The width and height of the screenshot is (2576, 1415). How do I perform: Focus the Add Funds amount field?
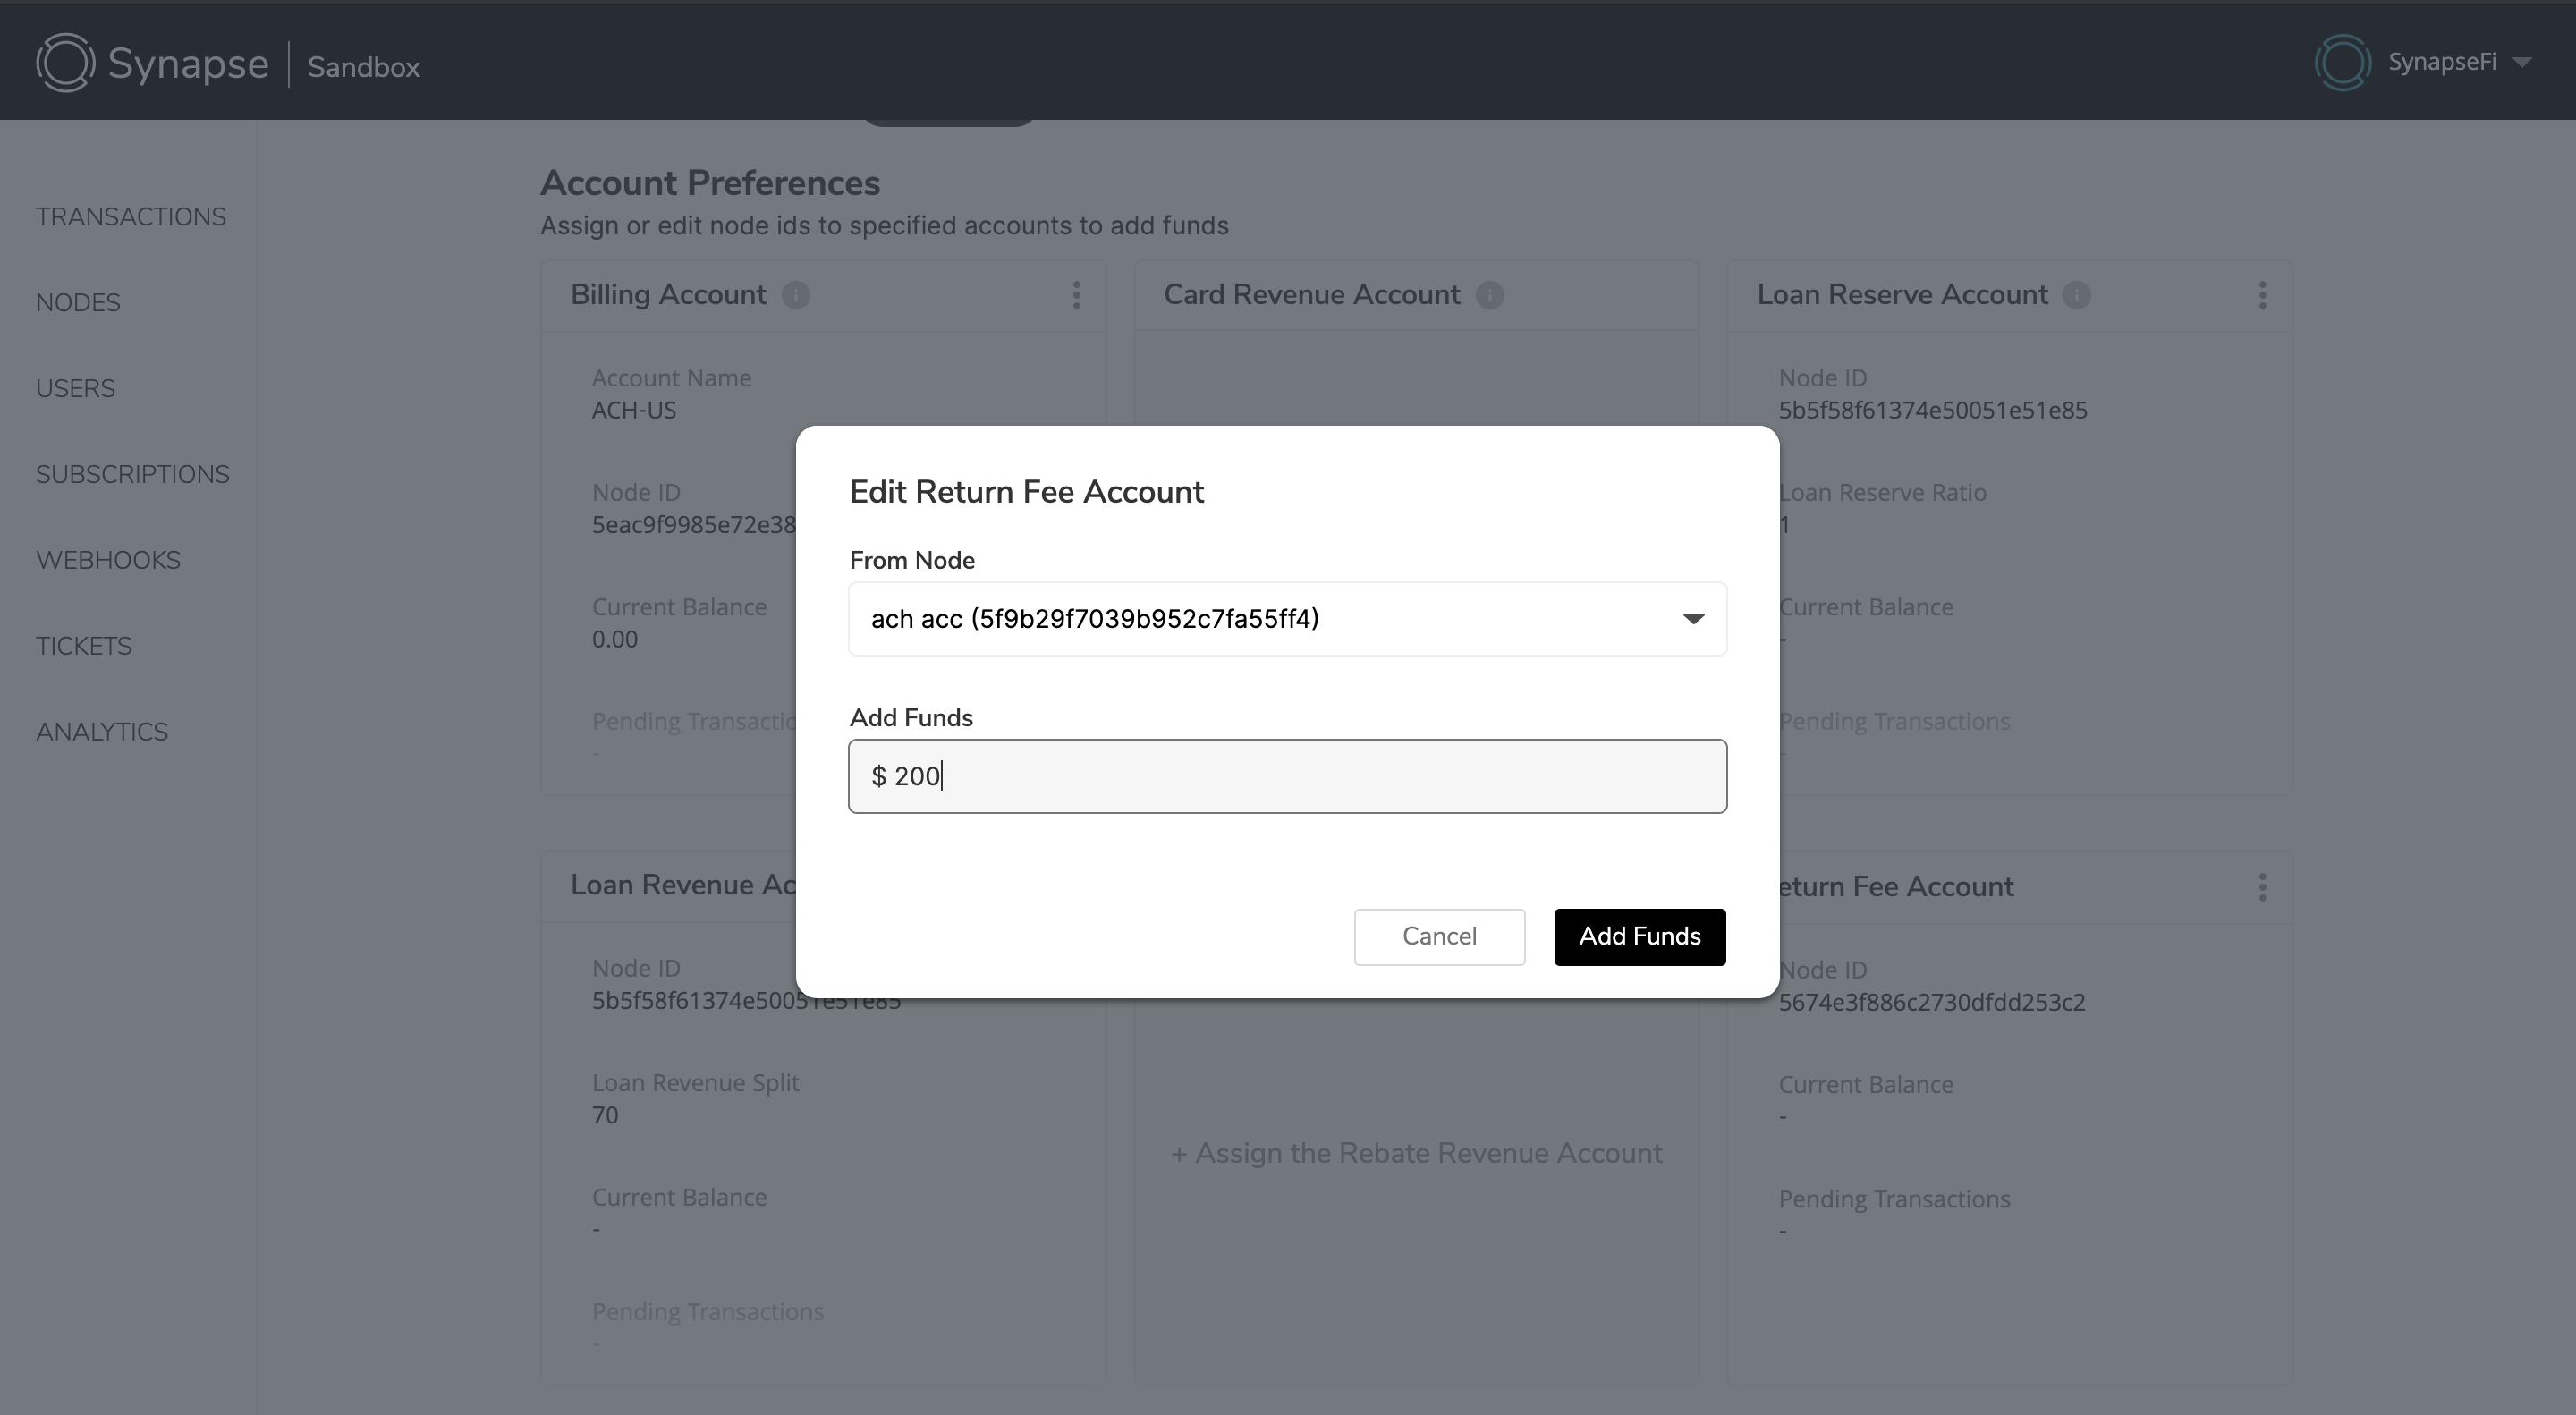(1287, 776)
